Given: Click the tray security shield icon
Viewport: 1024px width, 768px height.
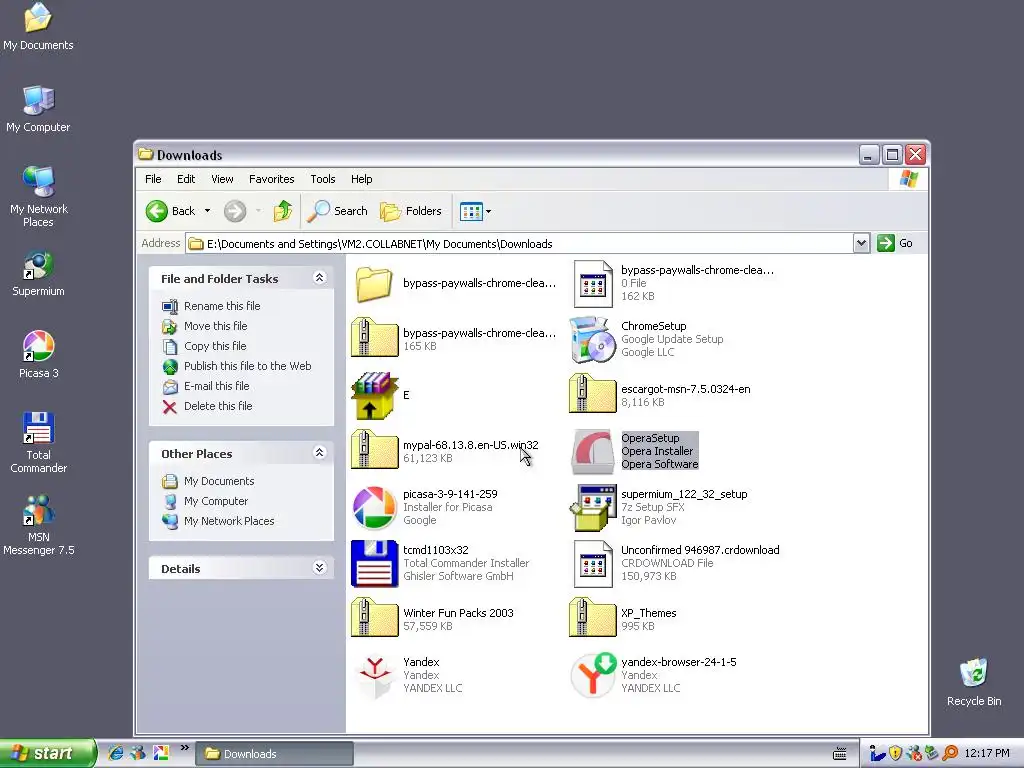Looking at the screenshot, I should click(x=895, y=753).
